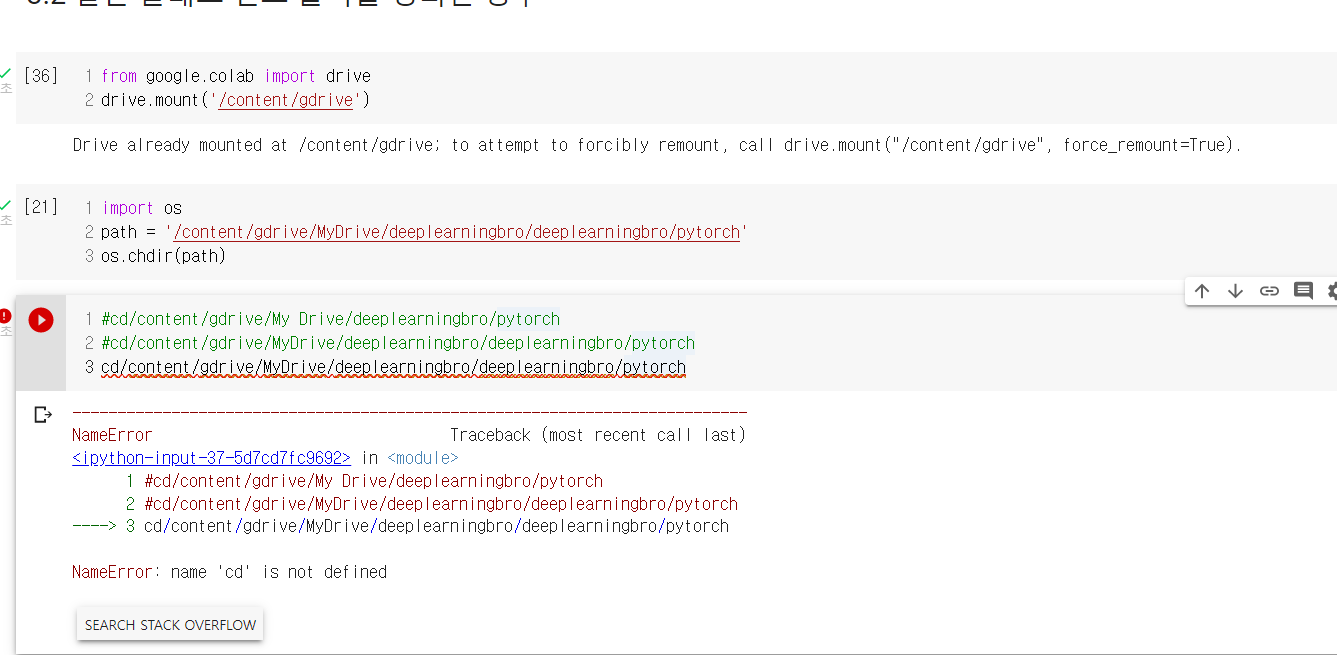Click the underlined pytorch path string in cell 21

click(457, 232)
